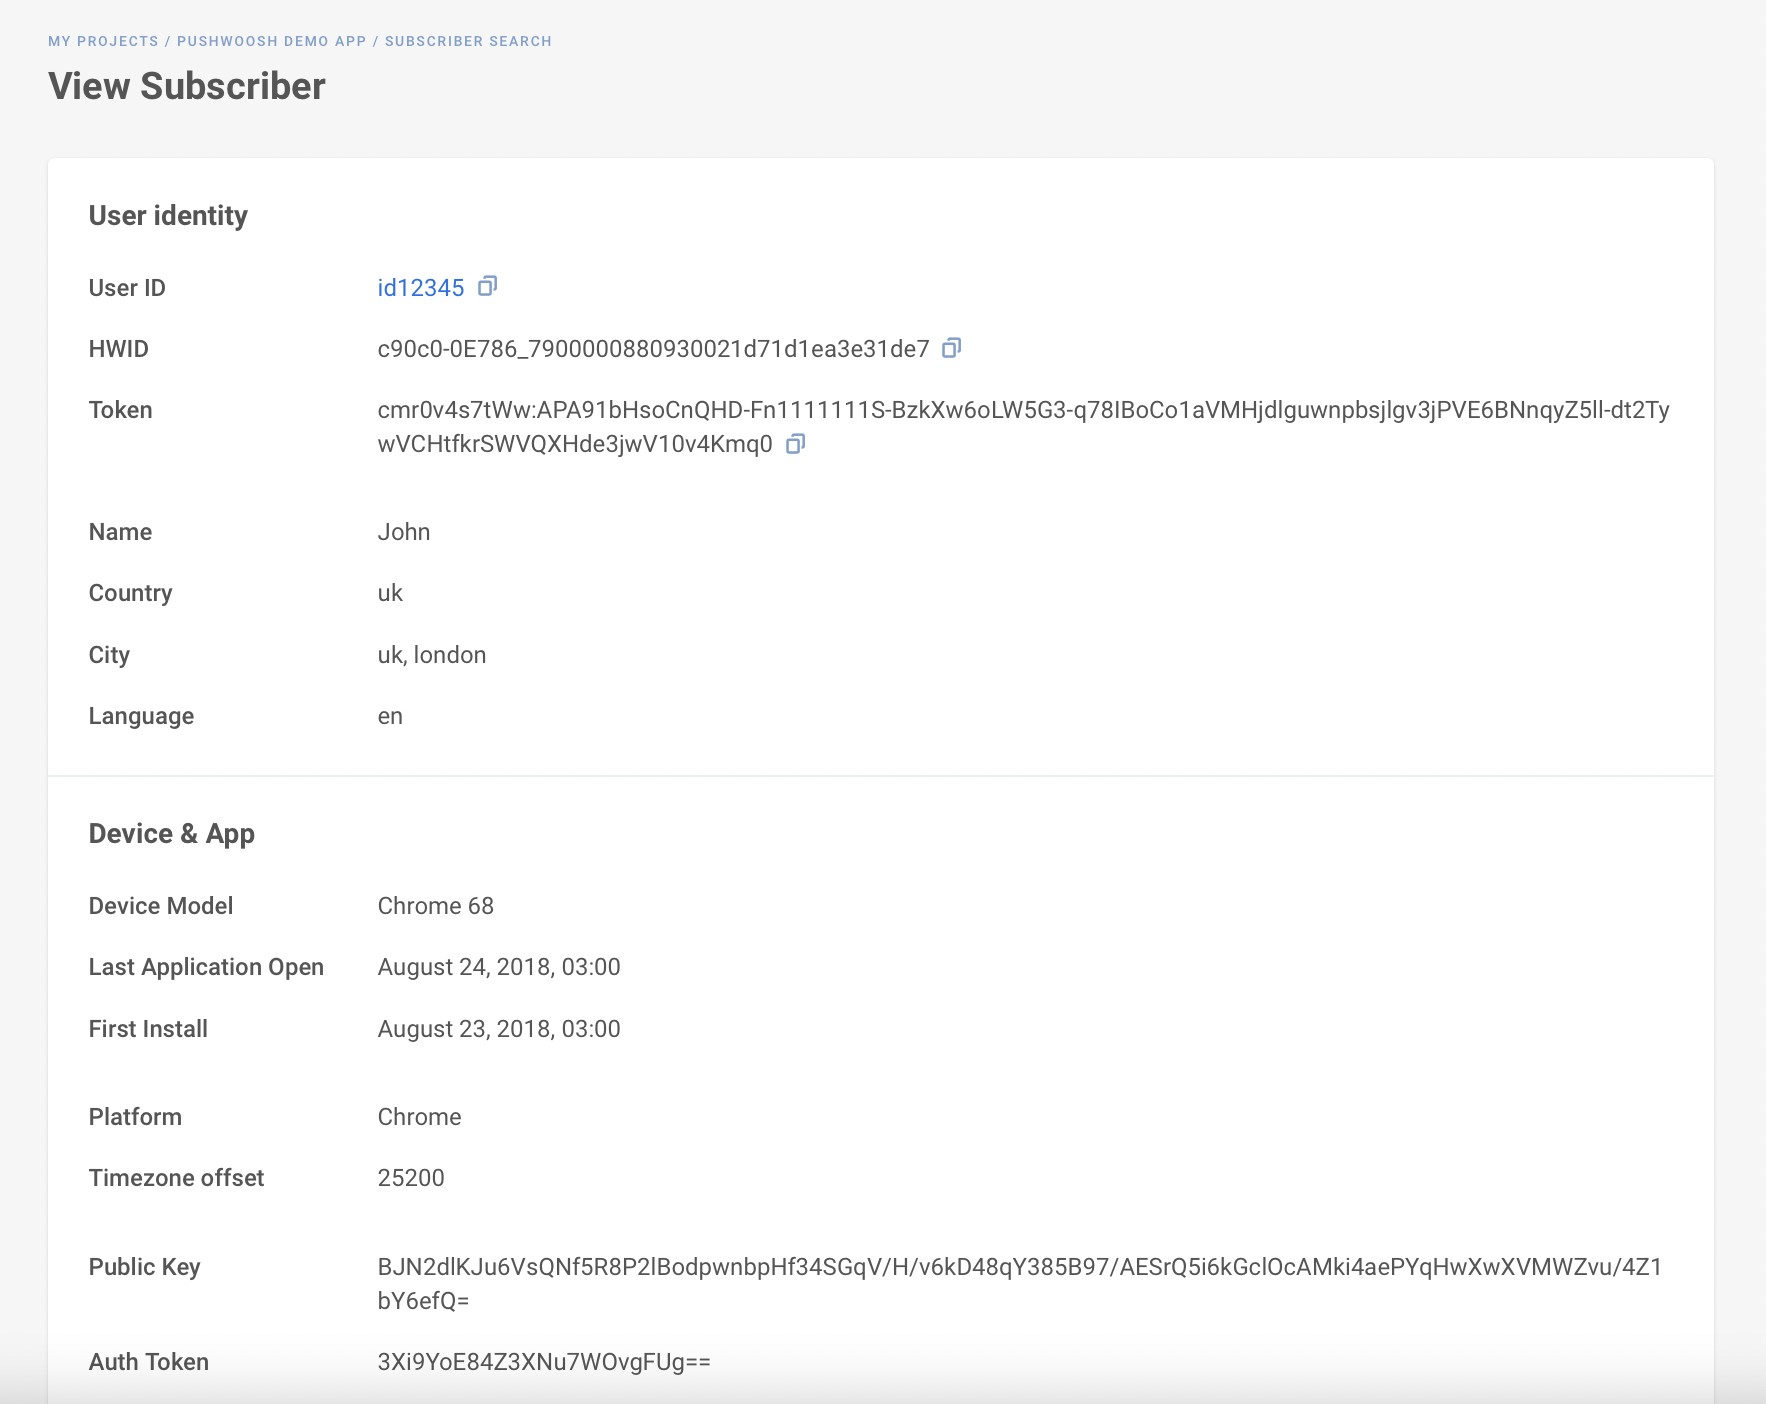1766x1404 pixels.
Task: Copy the HWID to clipboard
Action: point(952,348)
